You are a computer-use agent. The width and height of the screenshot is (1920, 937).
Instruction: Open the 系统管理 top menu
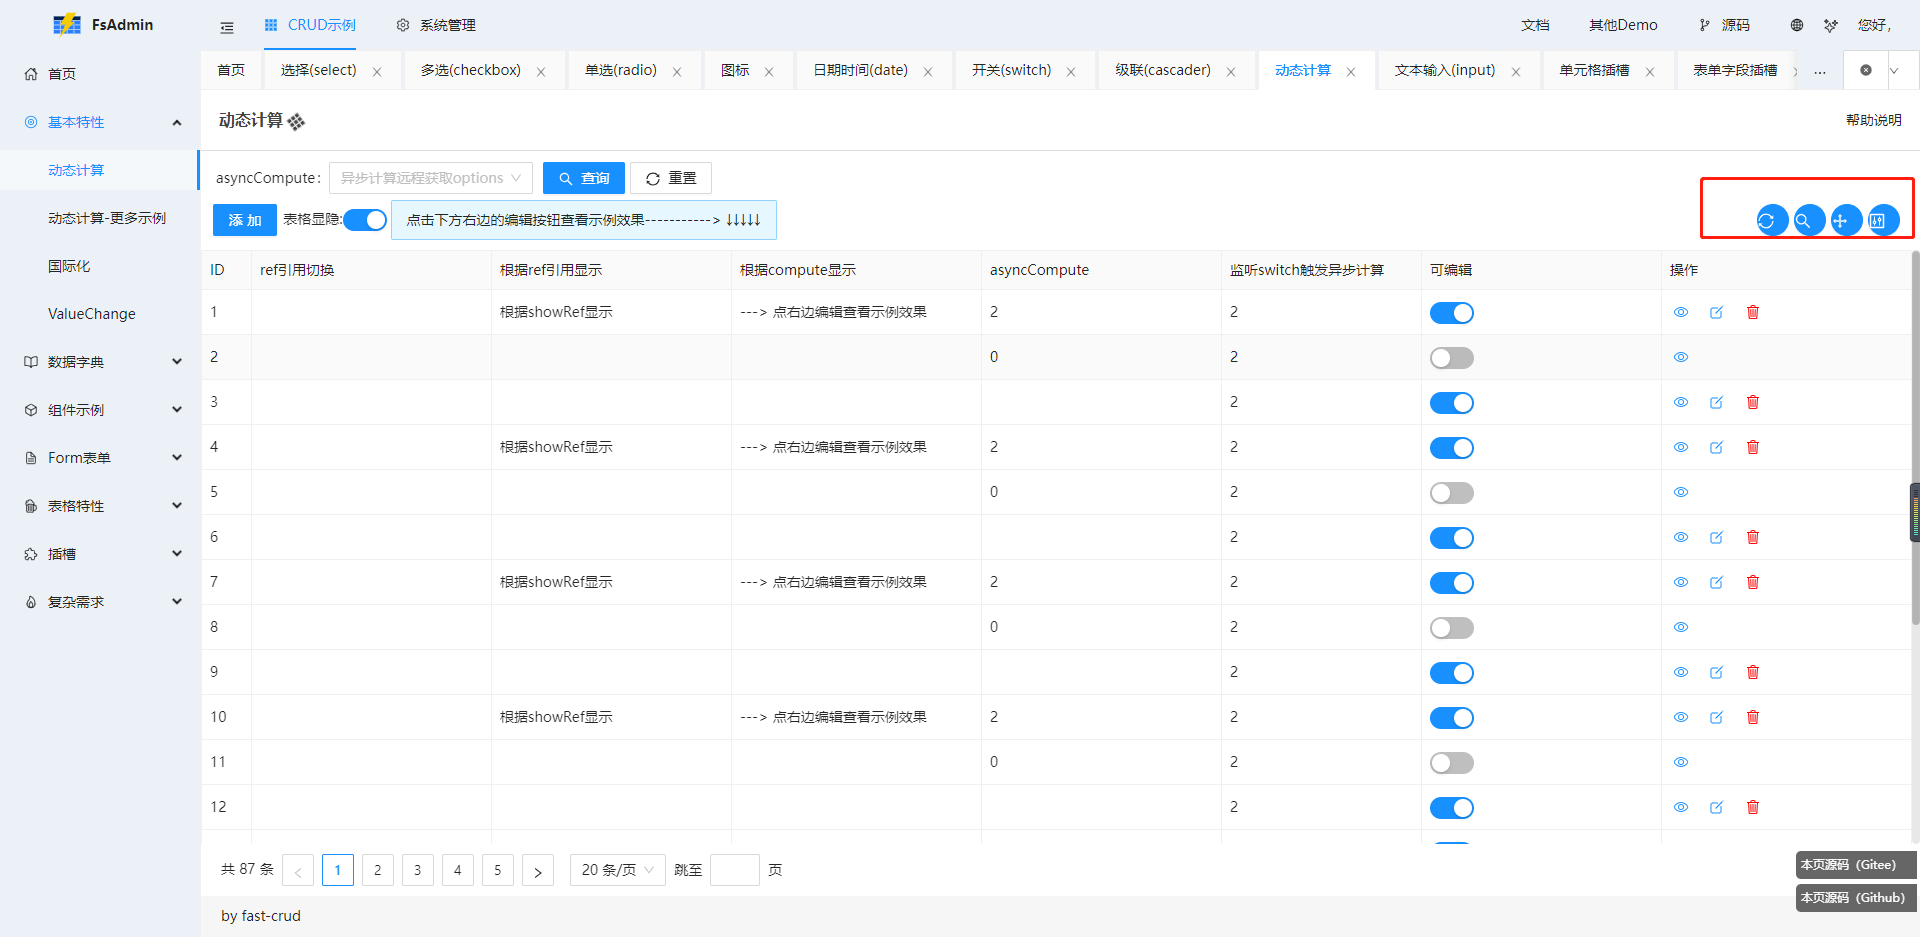pos(436,25)
